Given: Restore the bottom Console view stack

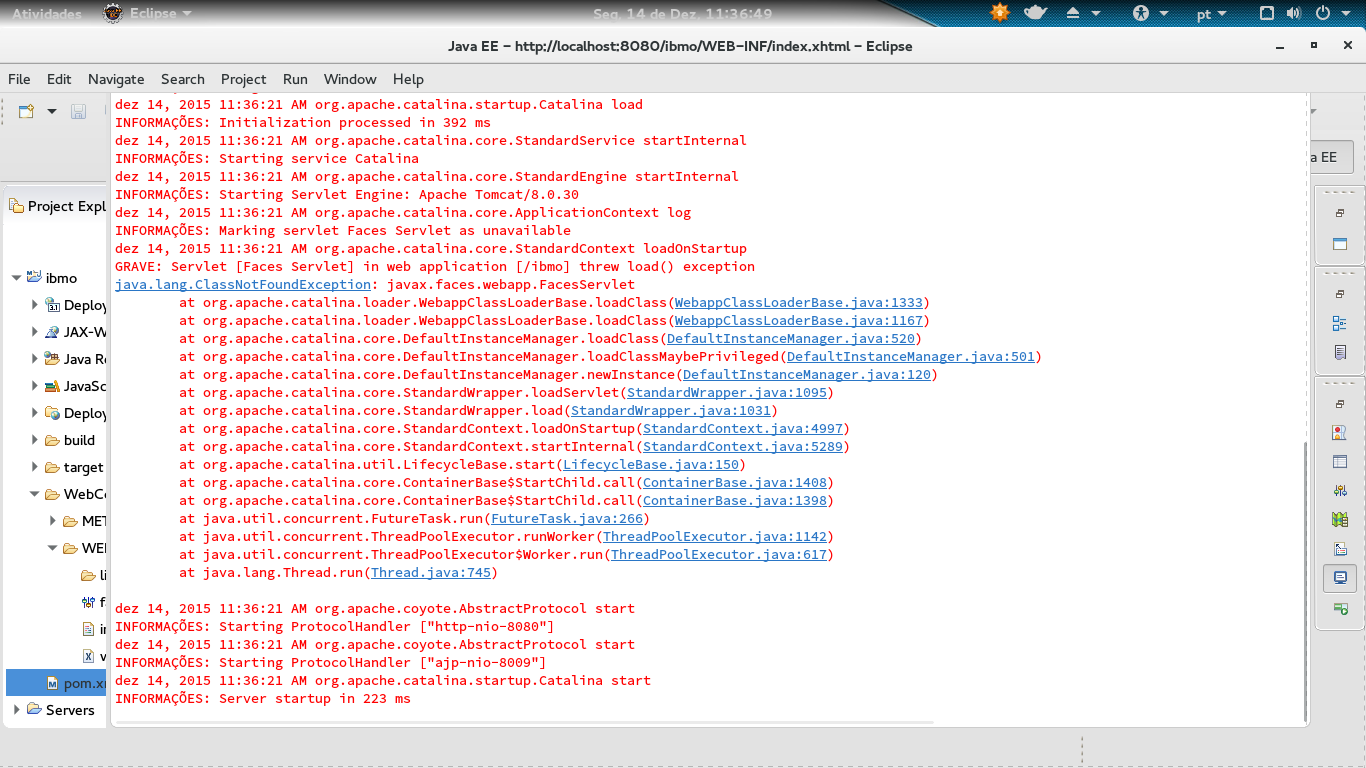Looking at the screenshot, I should coord(1340,404).
